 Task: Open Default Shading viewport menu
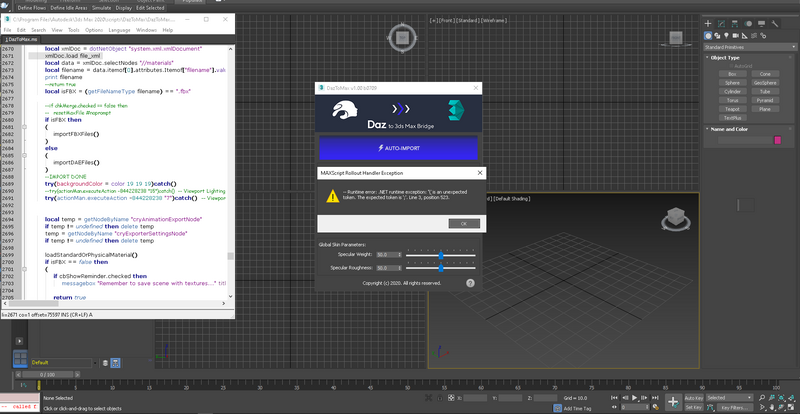coord(510,198)
